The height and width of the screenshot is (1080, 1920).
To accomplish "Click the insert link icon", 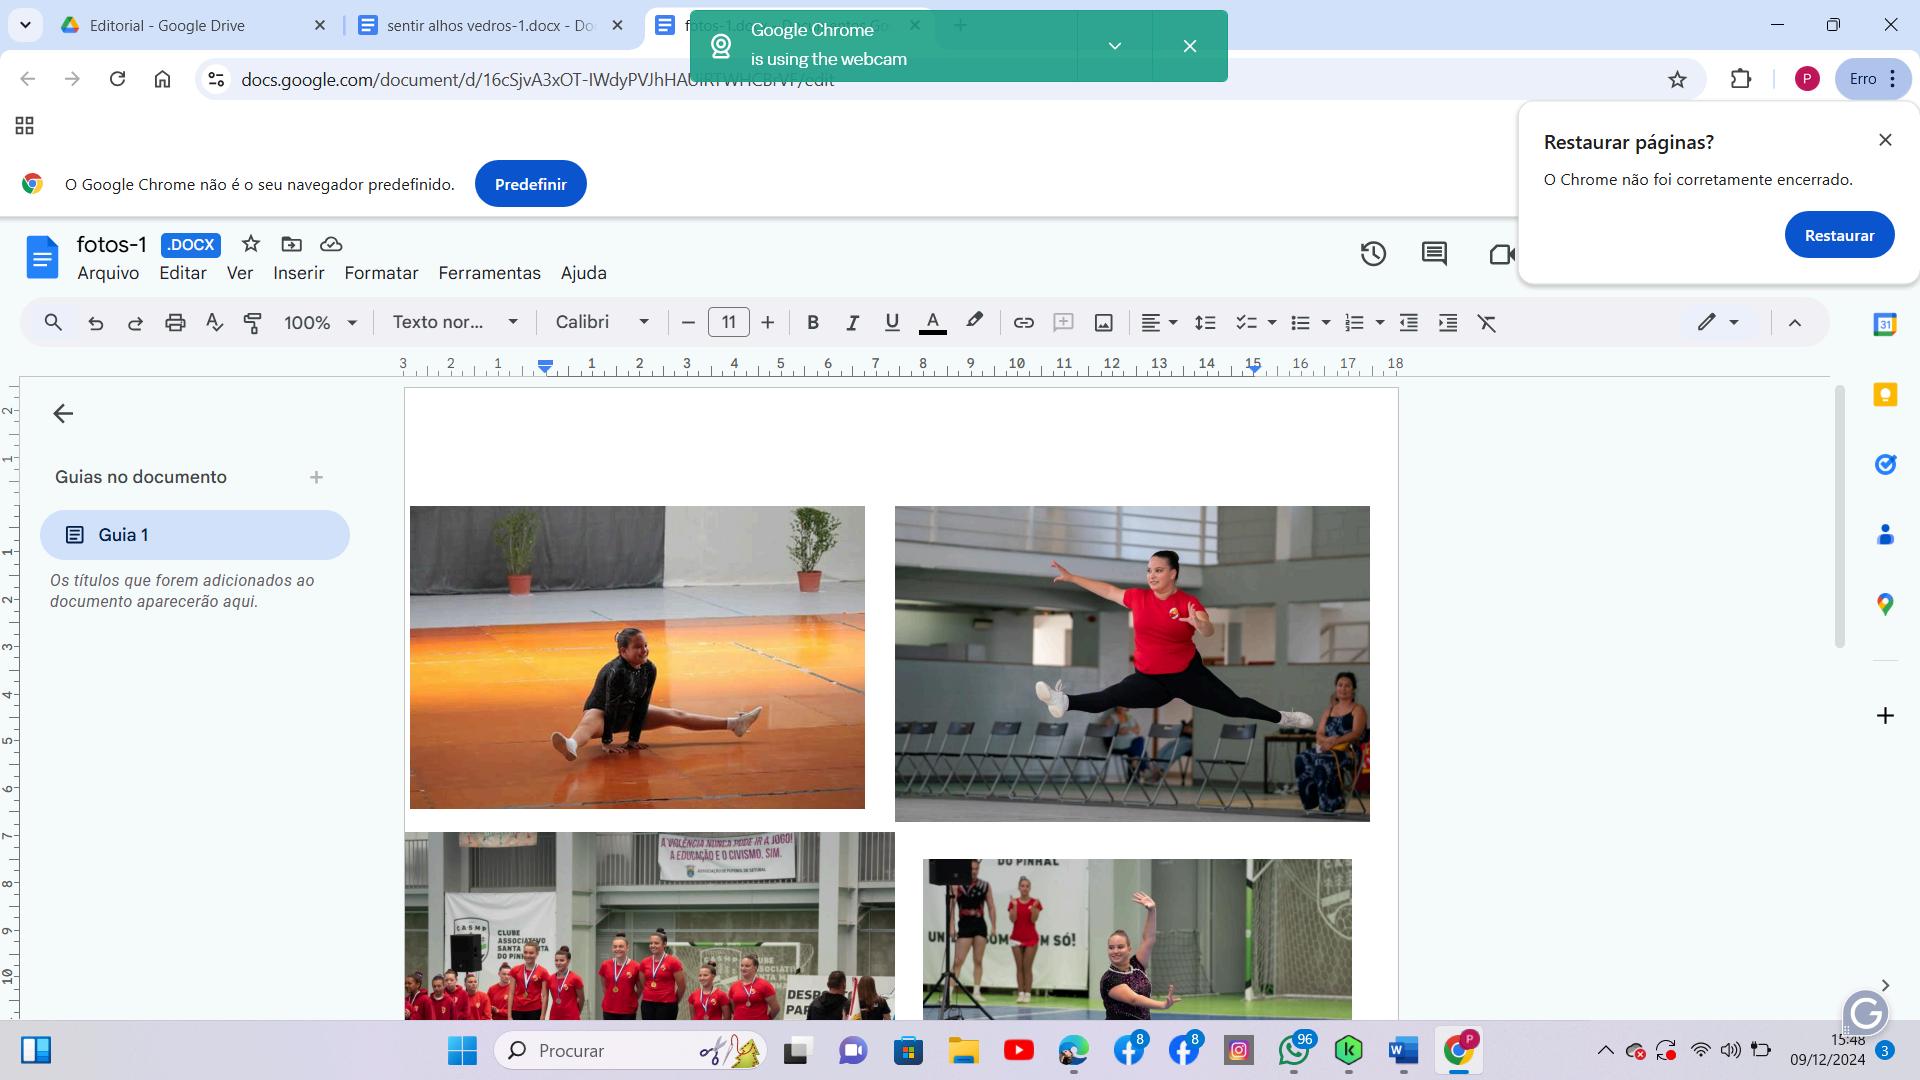I will [1023, 323].
